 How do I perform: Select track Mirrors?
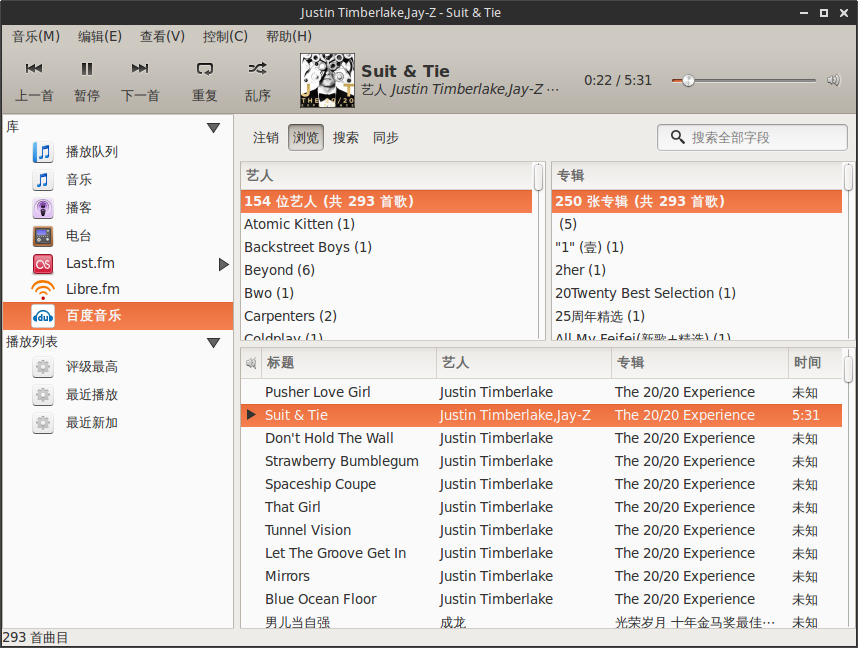(541, 576)
